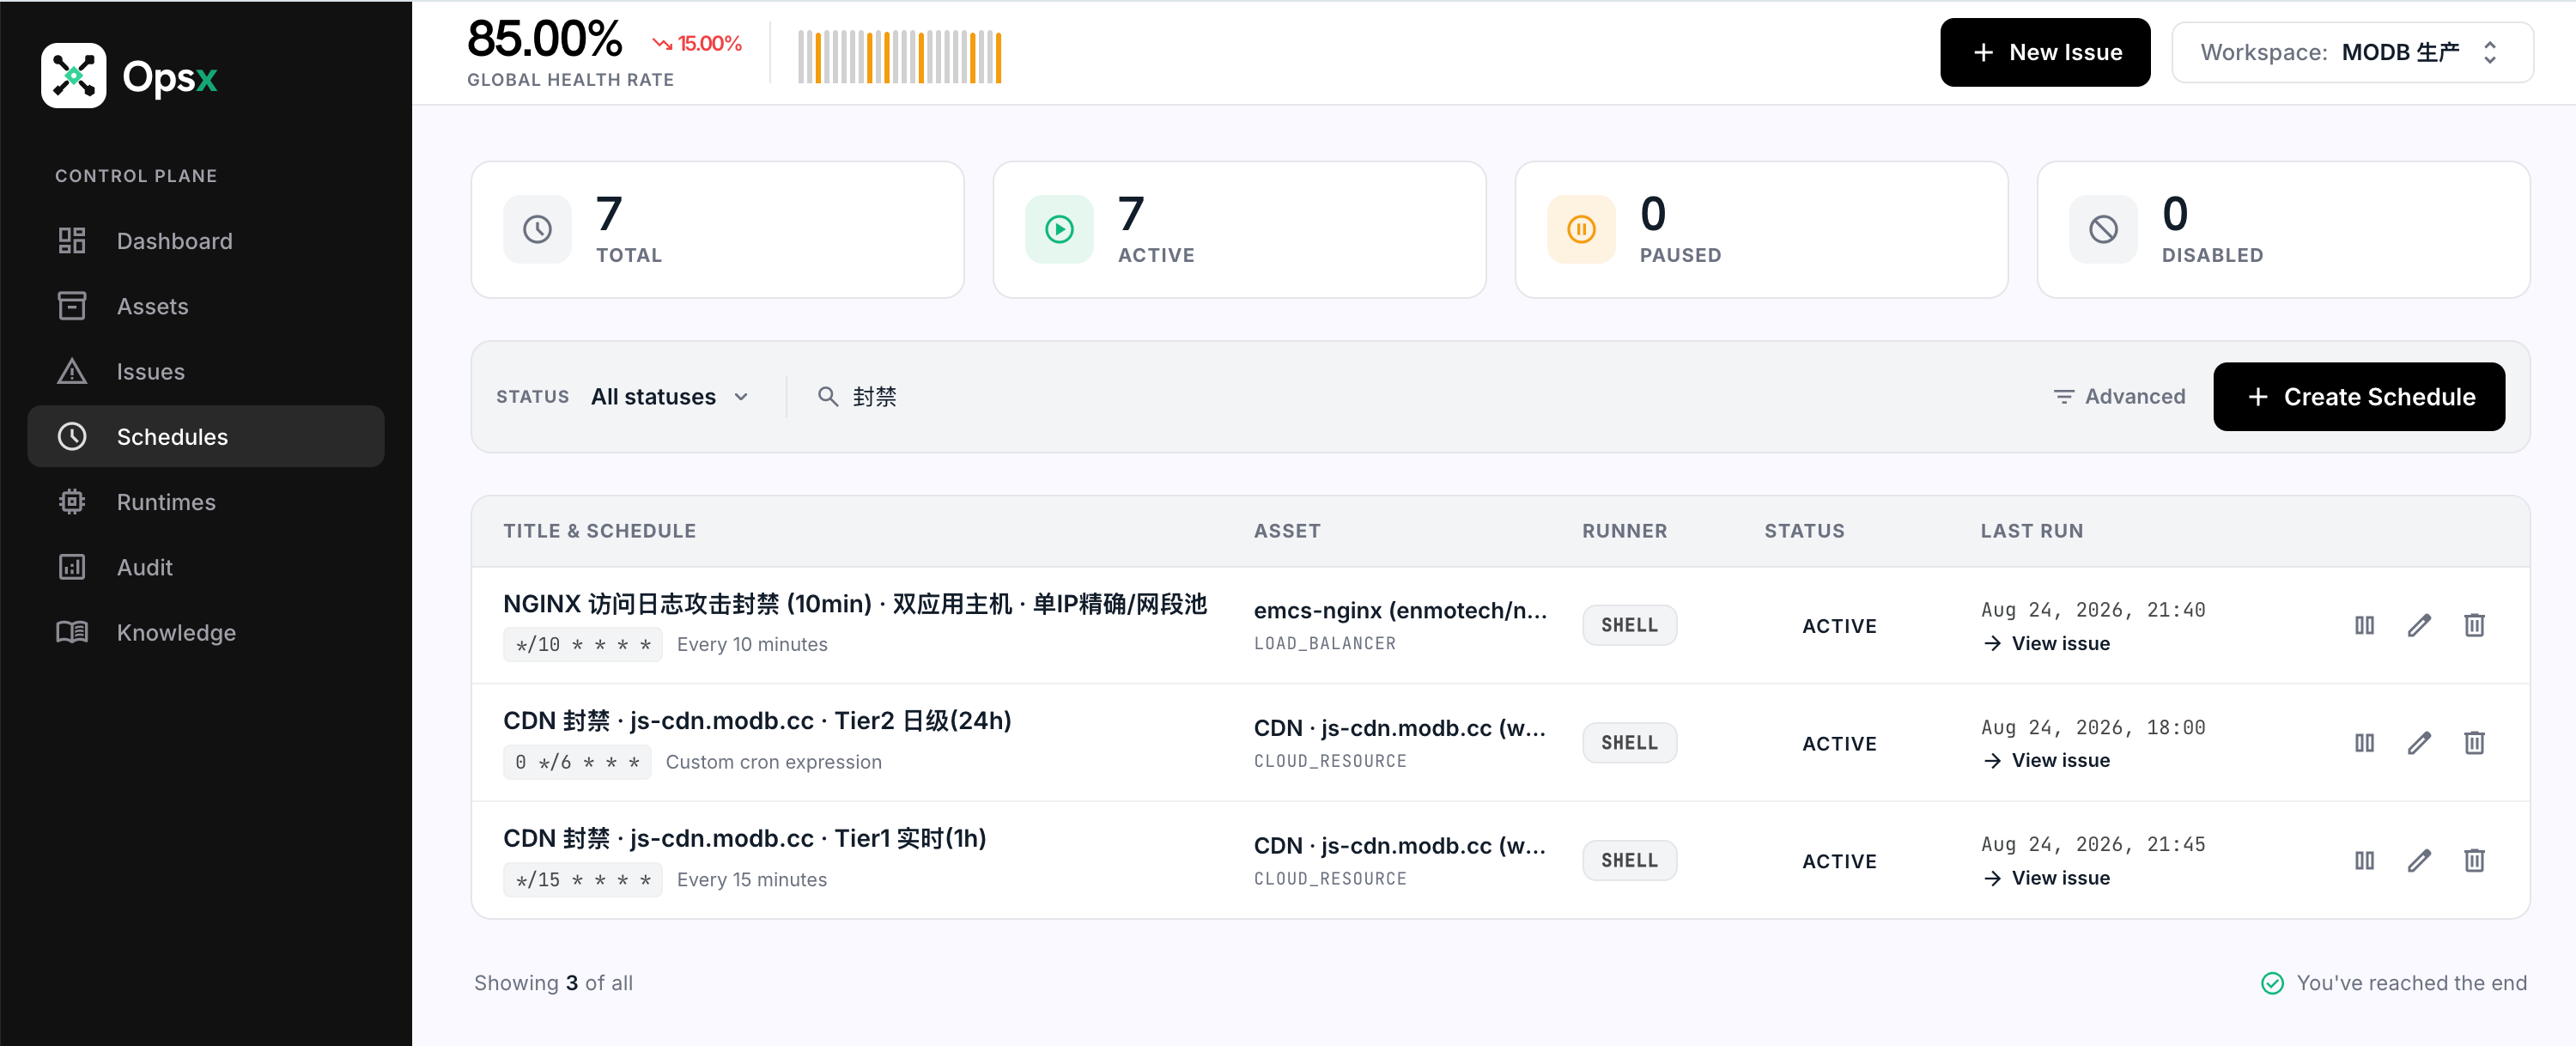Image resolution: width=2576 pixels, height=1046 pixels.
Task: Edit the CDN Tier2 日级 schedule
Action: pyautogui.click(x=2419, y=743)
